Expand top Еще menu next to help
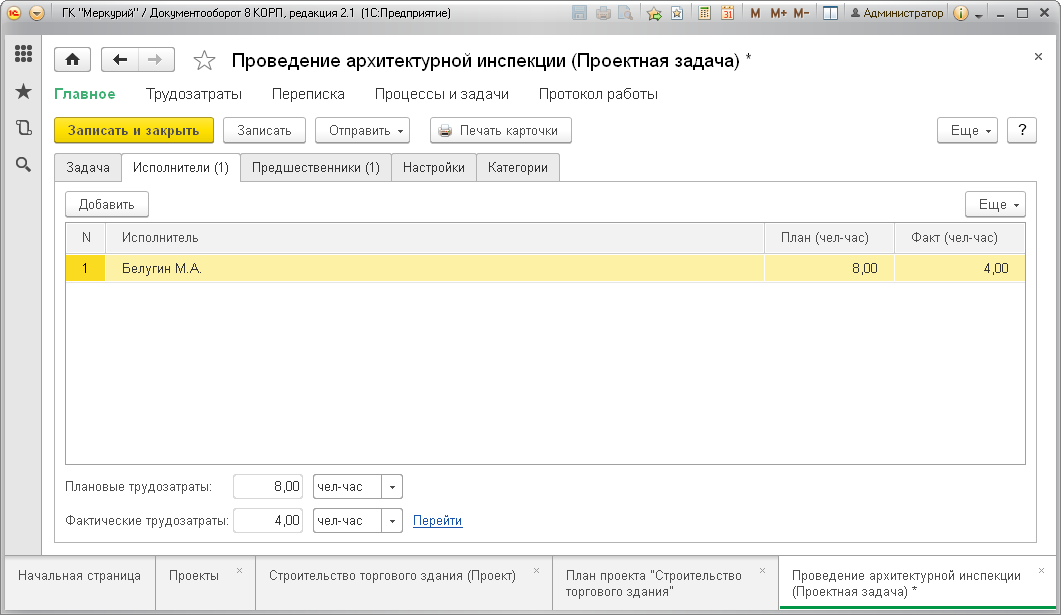 tap(967, 131)
